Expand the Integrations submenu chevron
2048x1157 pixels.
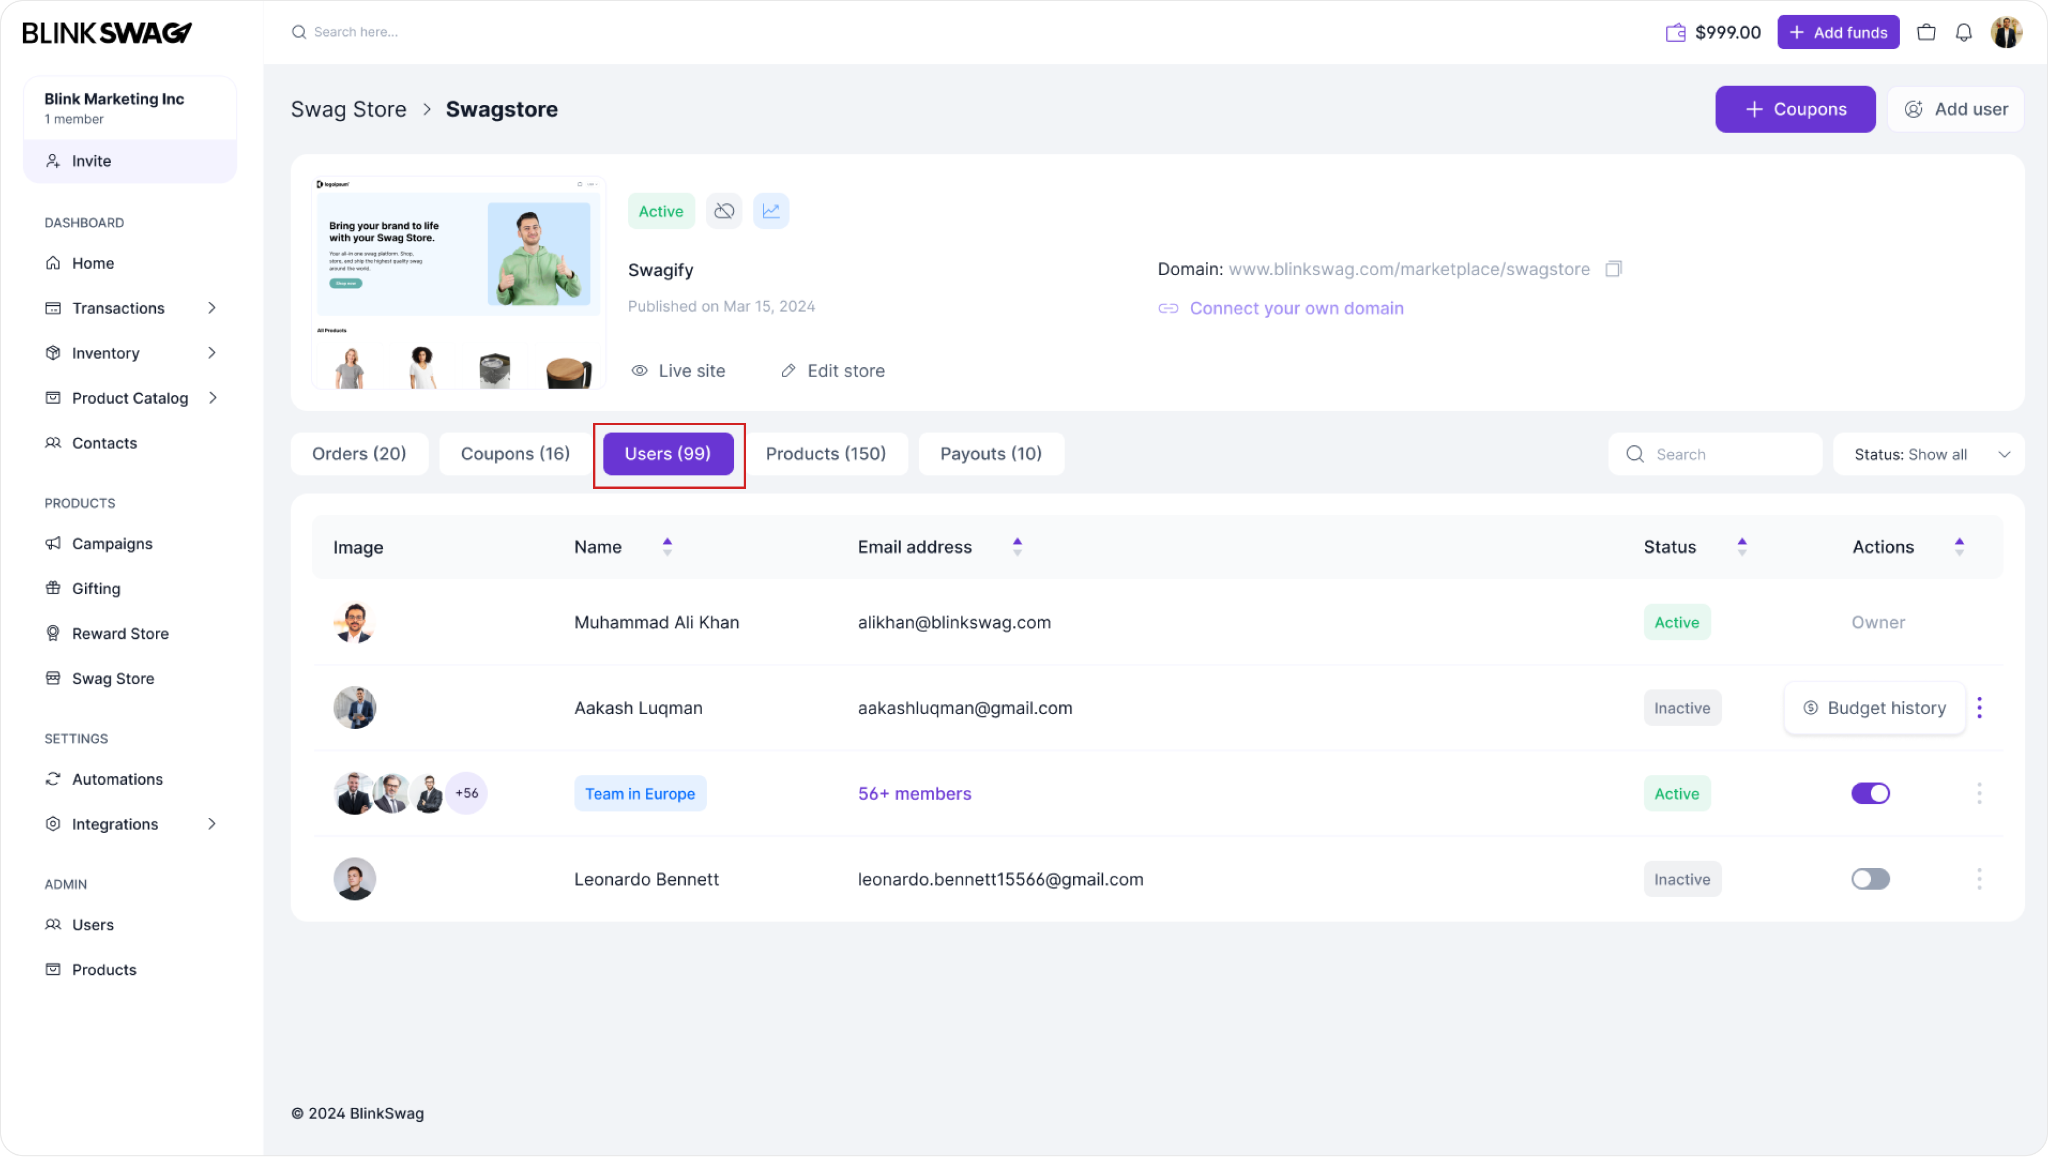[212, 824]
